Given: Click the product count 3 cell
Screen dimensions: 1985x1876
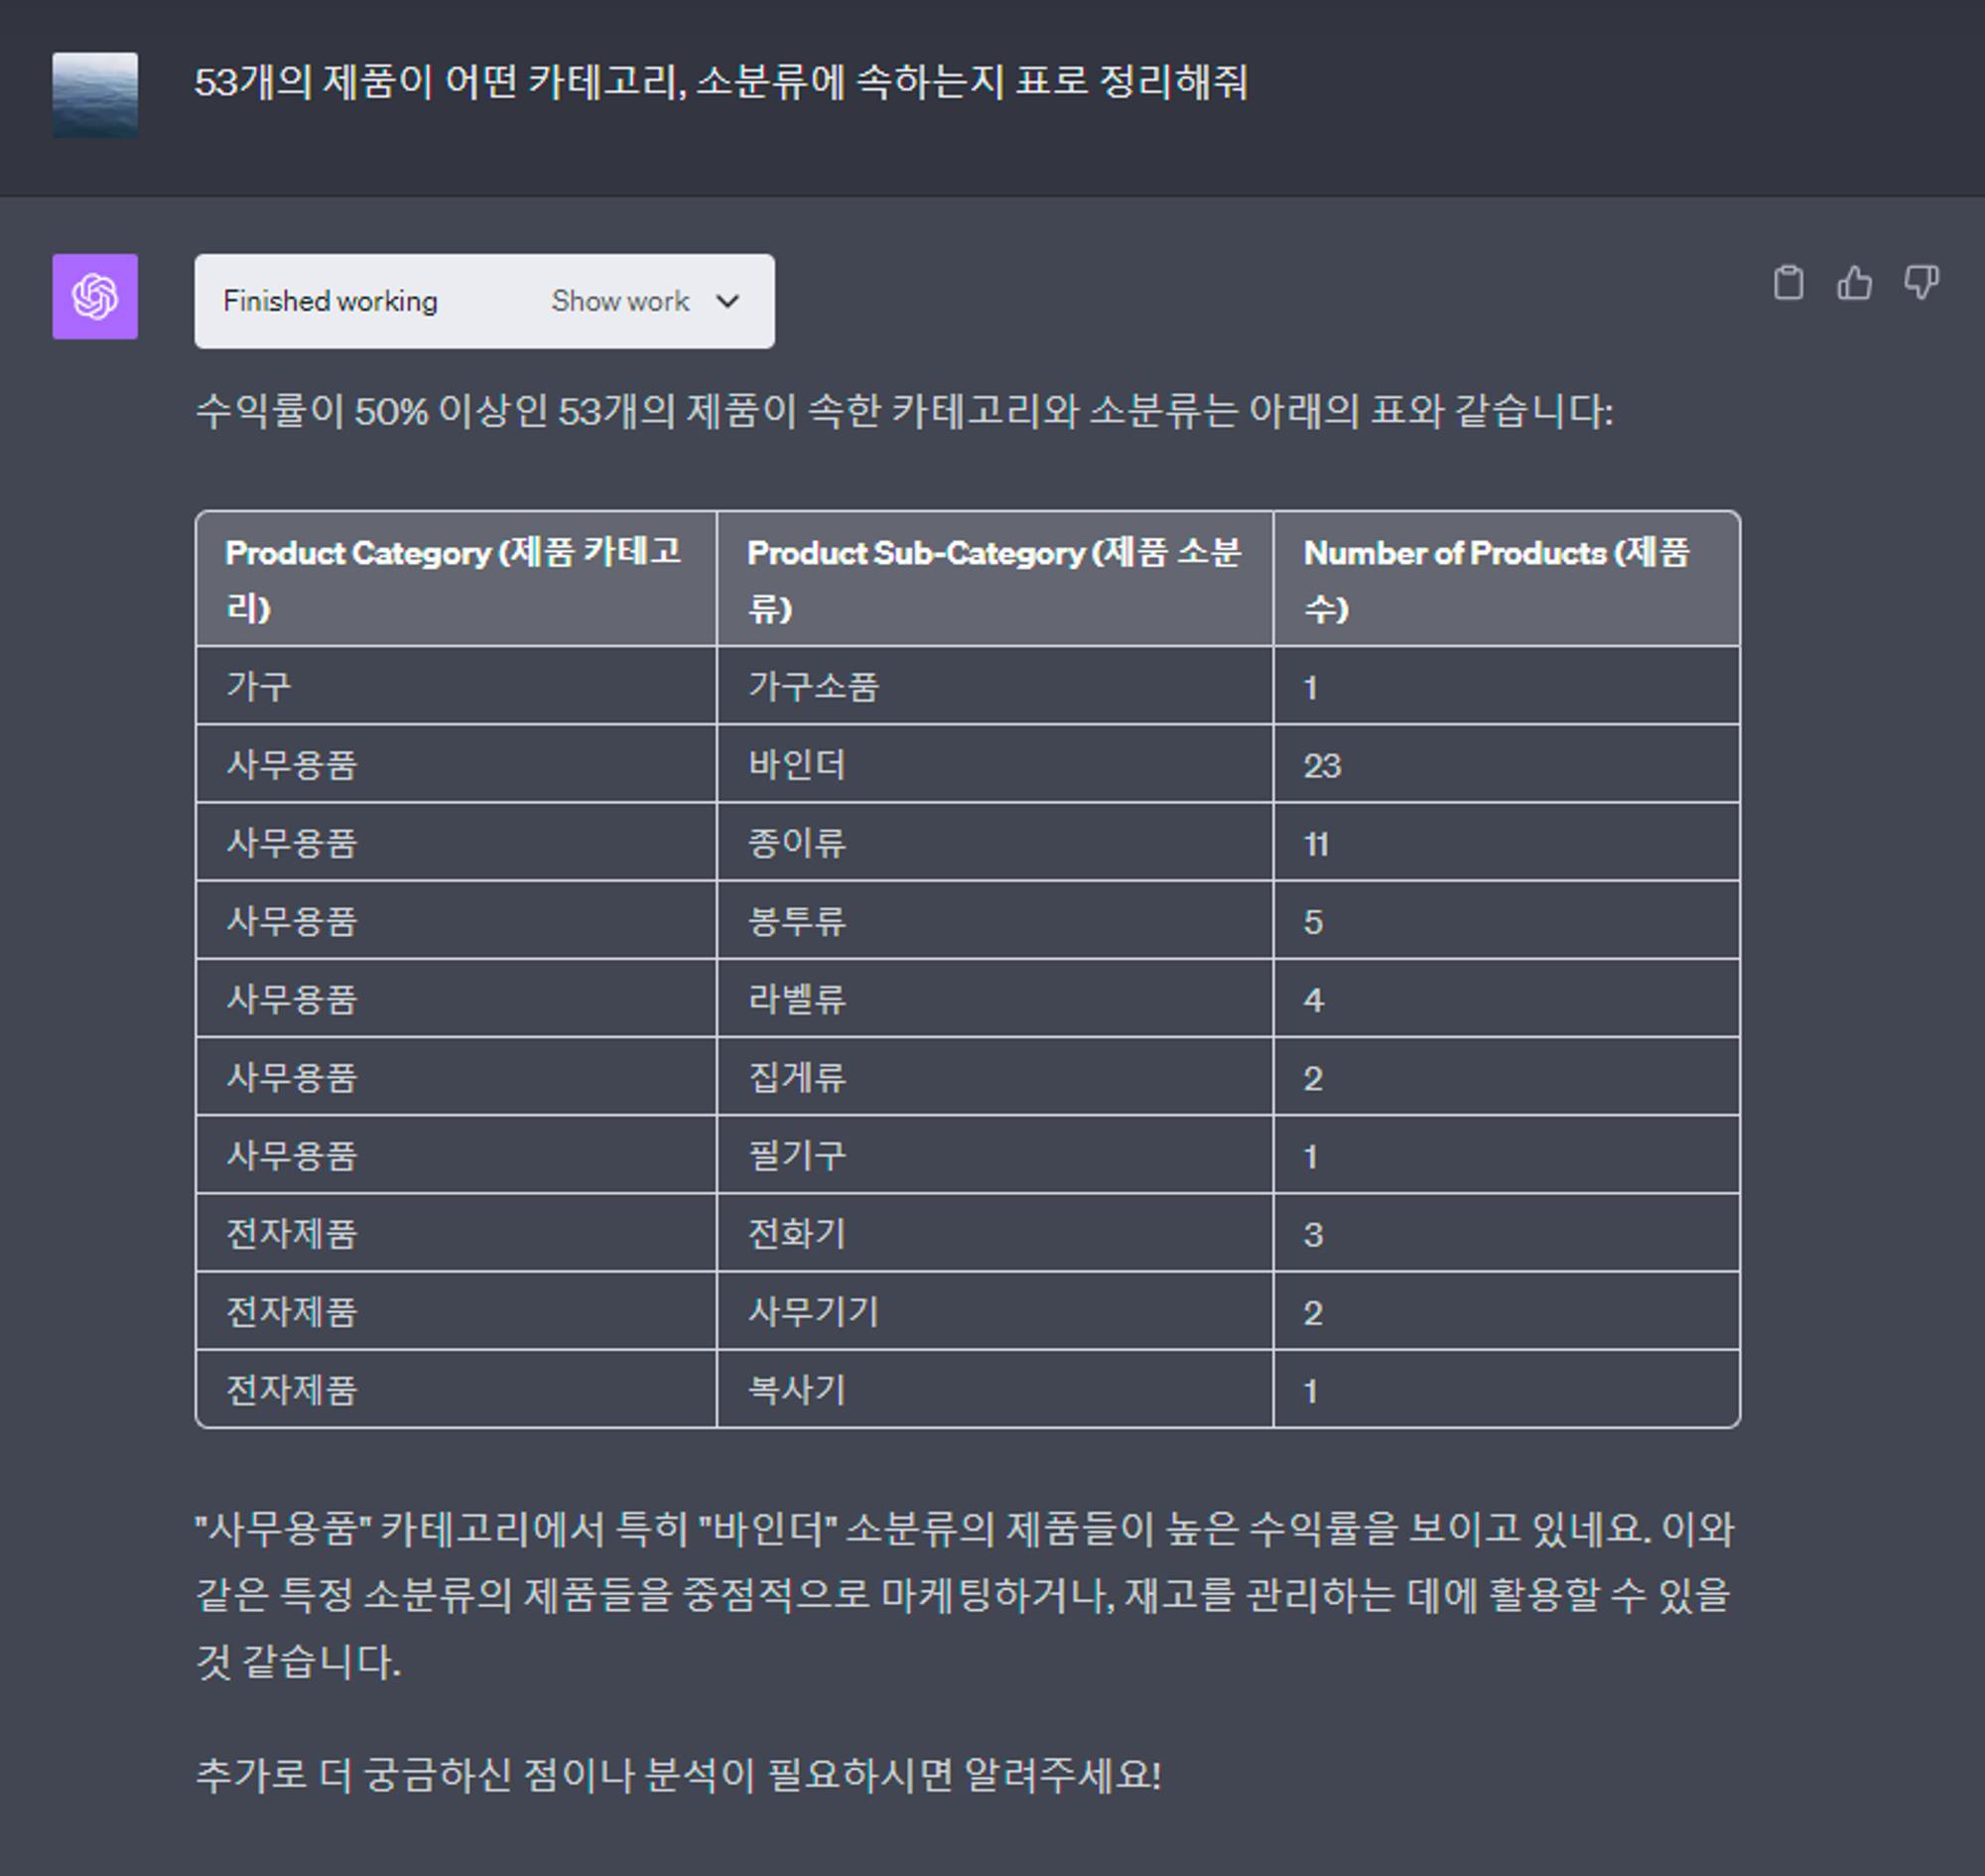Looking at the screenshot, I should coord(1506,1233).
